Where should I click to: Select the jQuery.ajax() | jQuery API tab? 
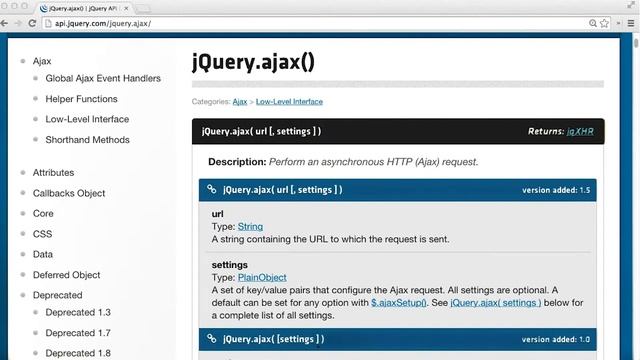click(x=84, y=8)
